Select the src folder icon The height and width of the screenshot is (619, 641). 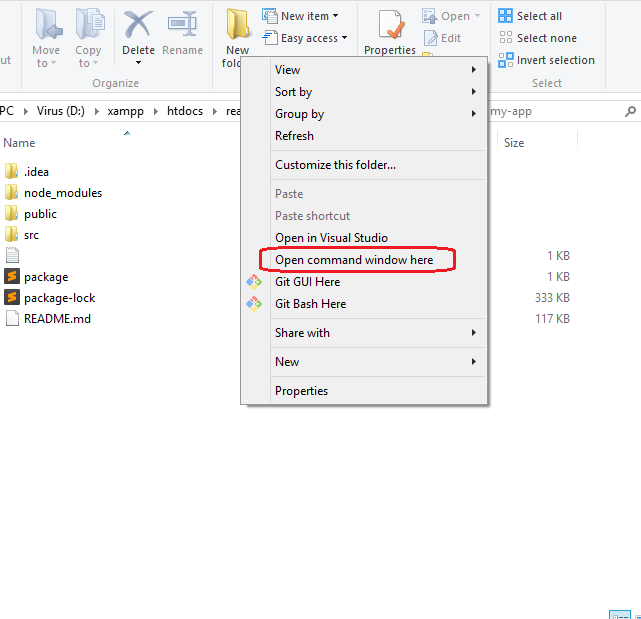point(11,235)
